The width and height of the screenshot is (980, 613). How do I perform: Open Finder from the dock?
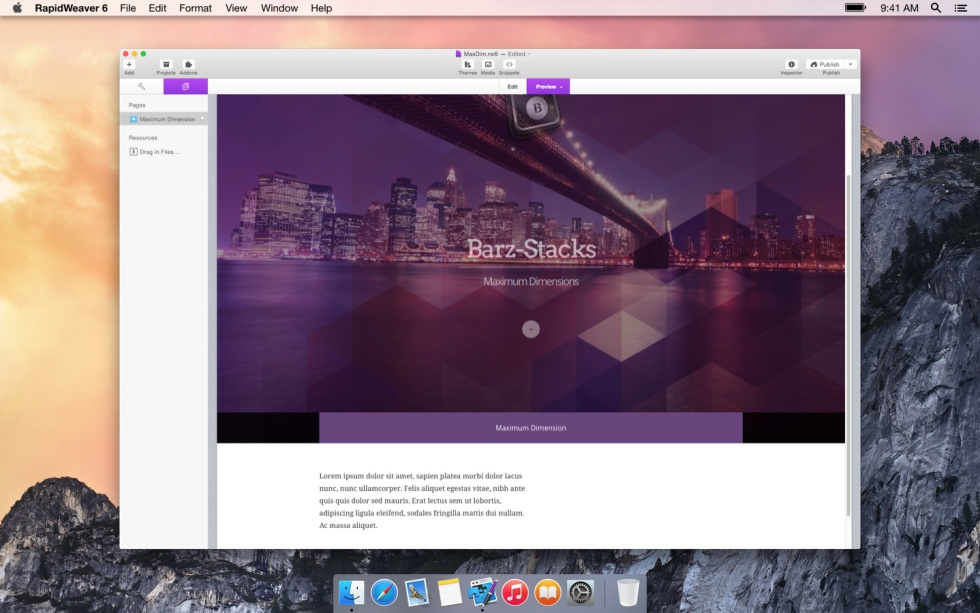(x=351, y=592)
